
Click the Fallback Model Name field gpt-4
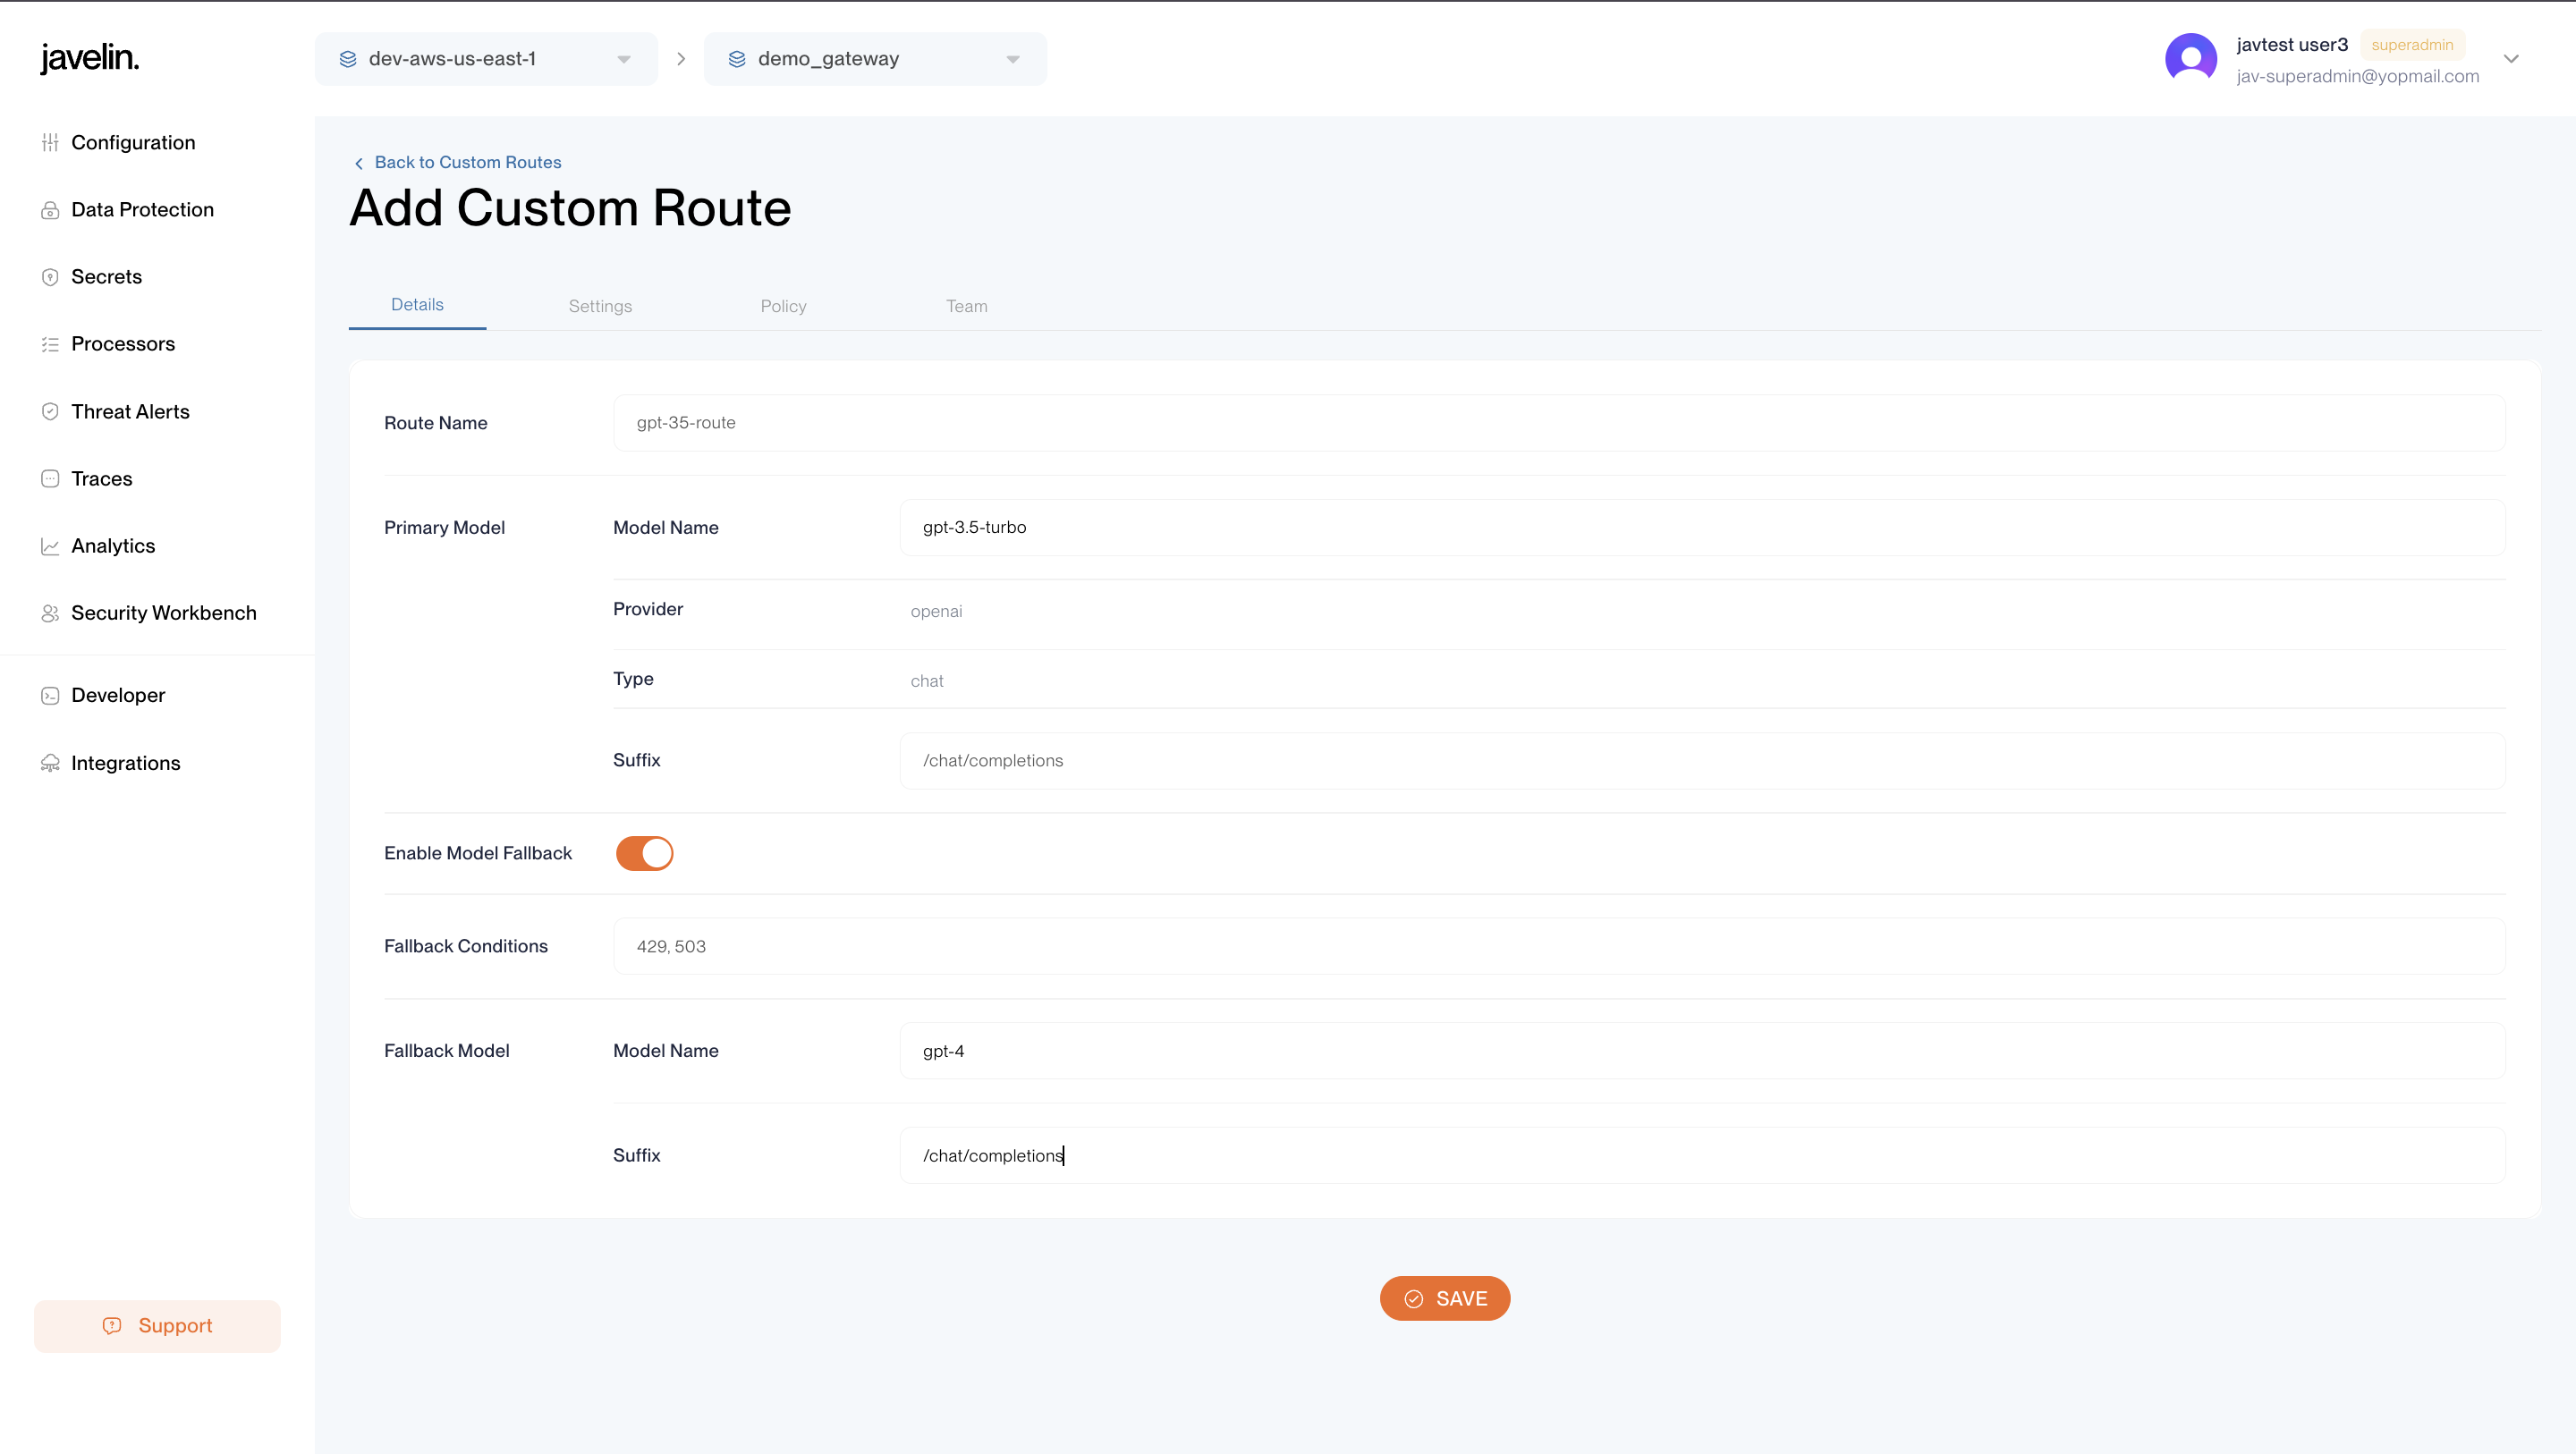(x=1702, y=1051)
